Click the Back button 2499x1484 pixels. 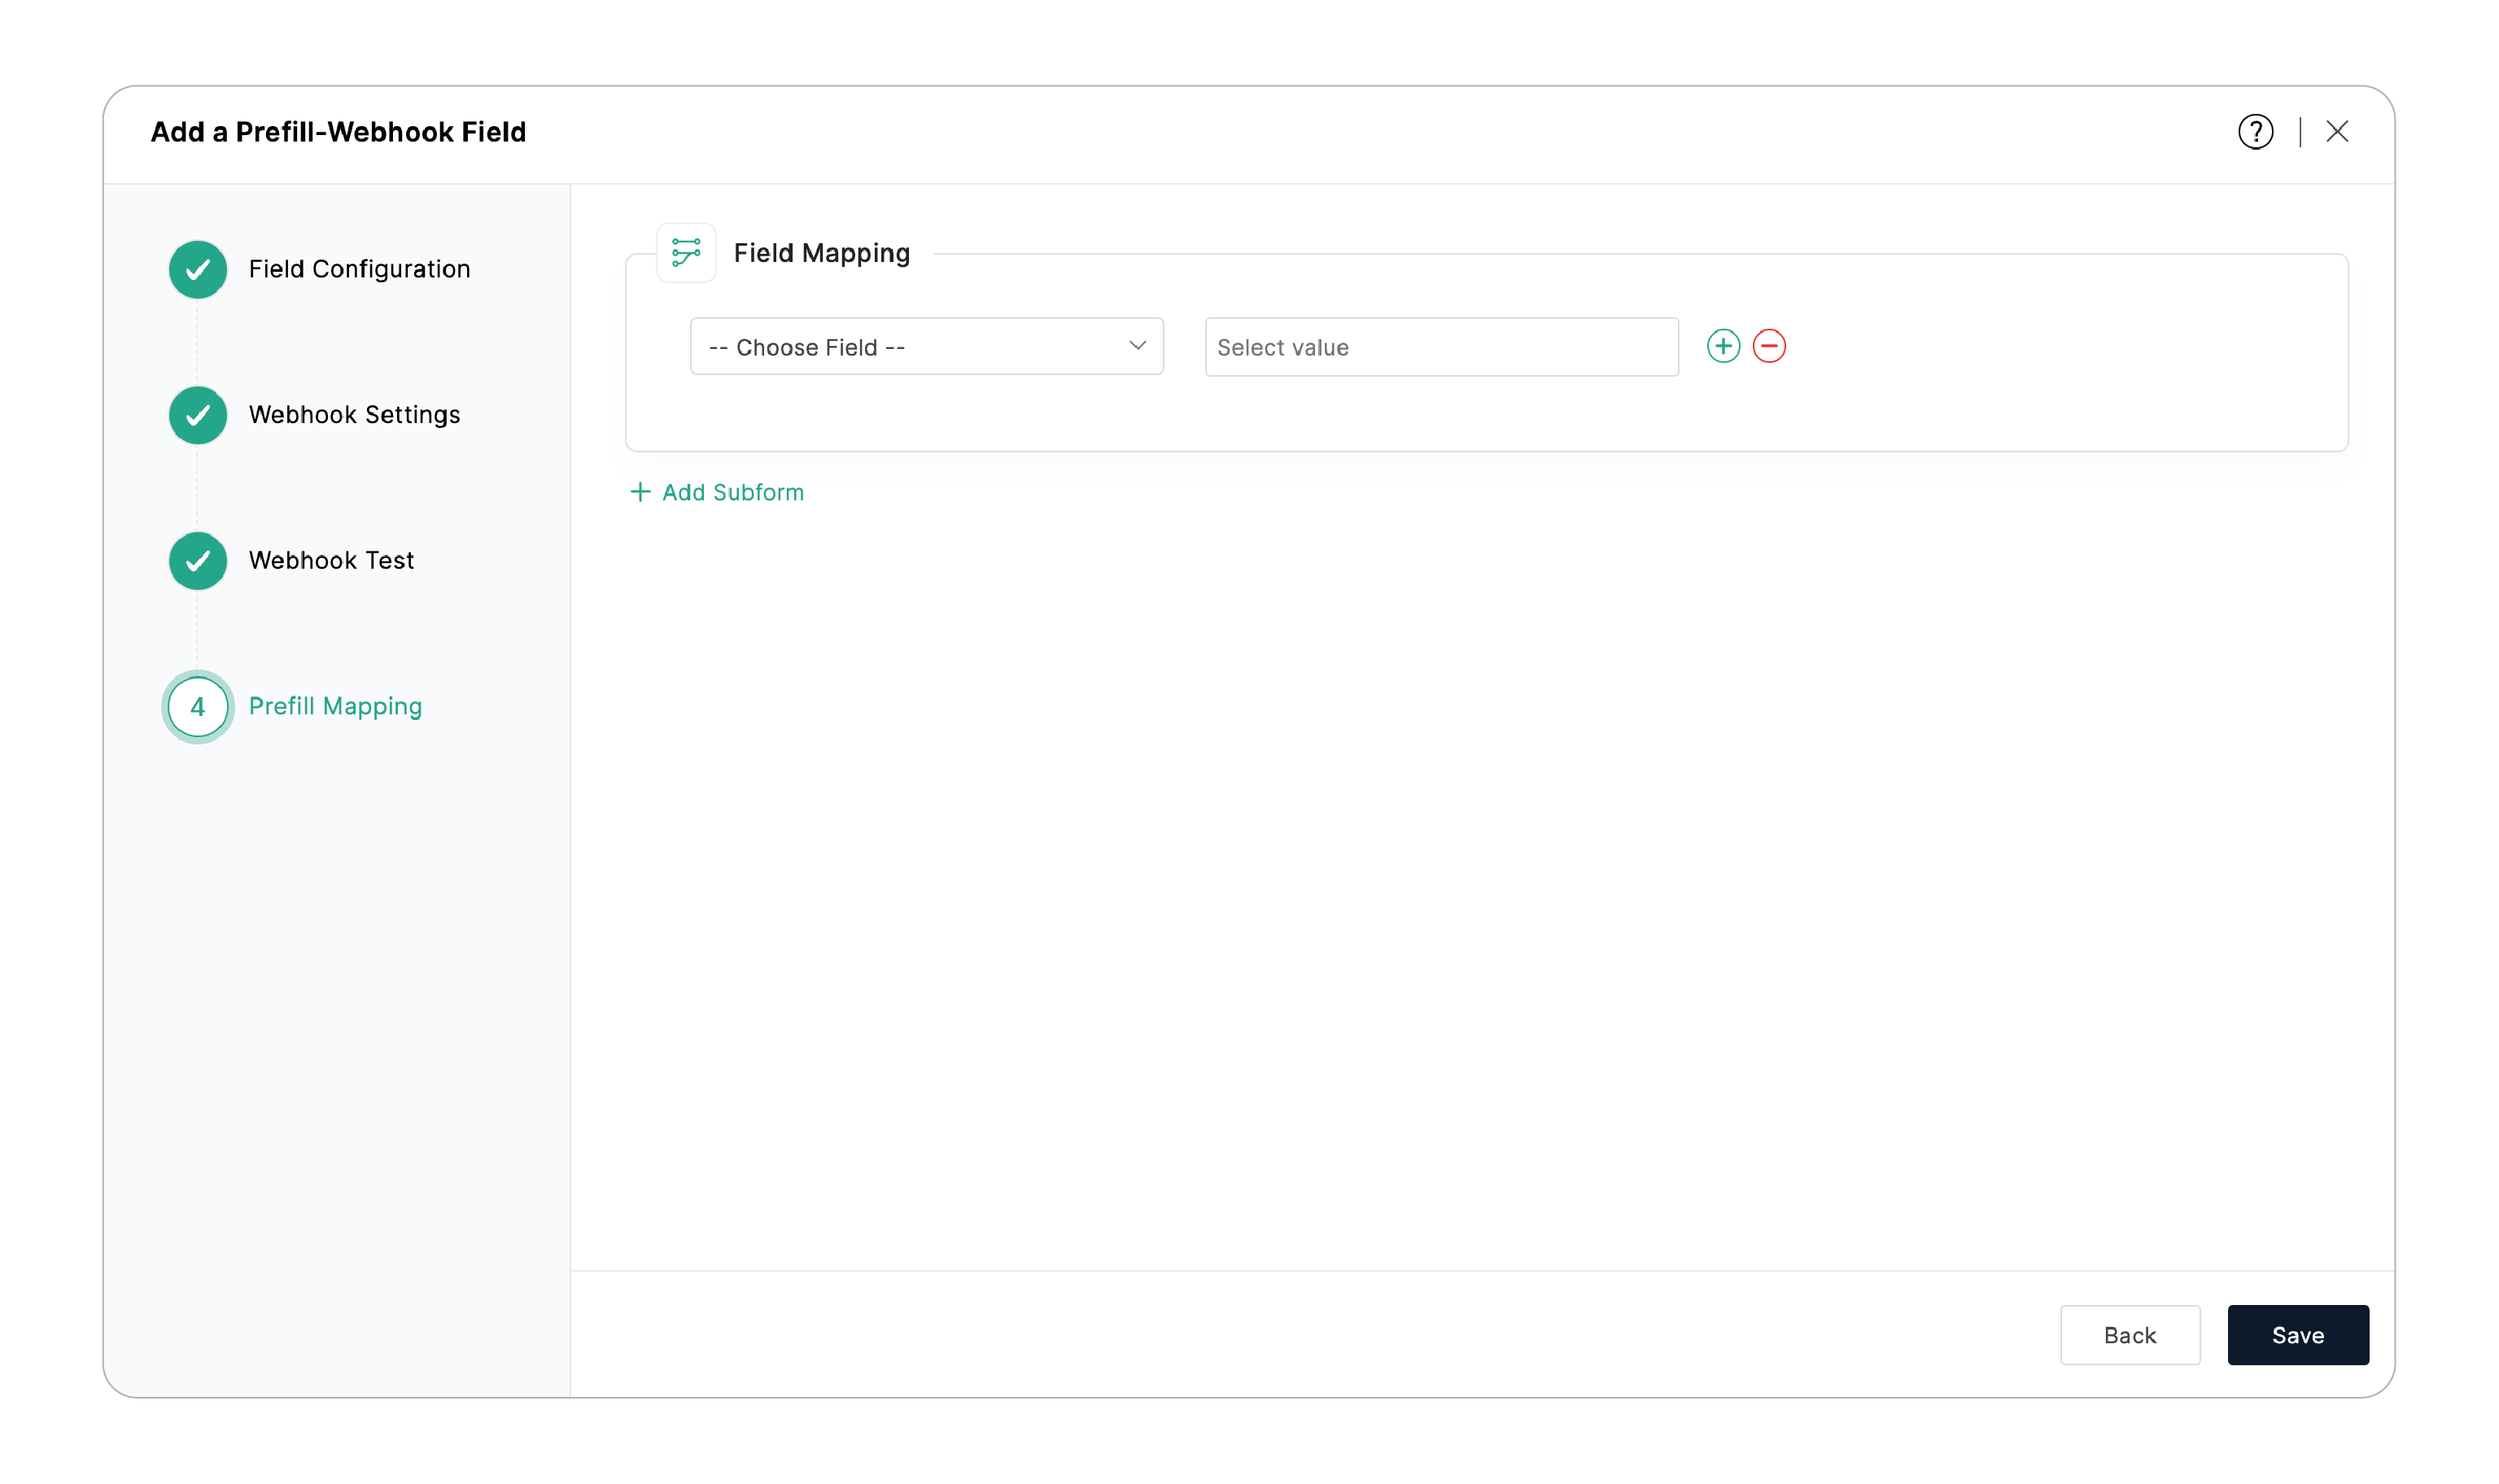[2130, 1335]
